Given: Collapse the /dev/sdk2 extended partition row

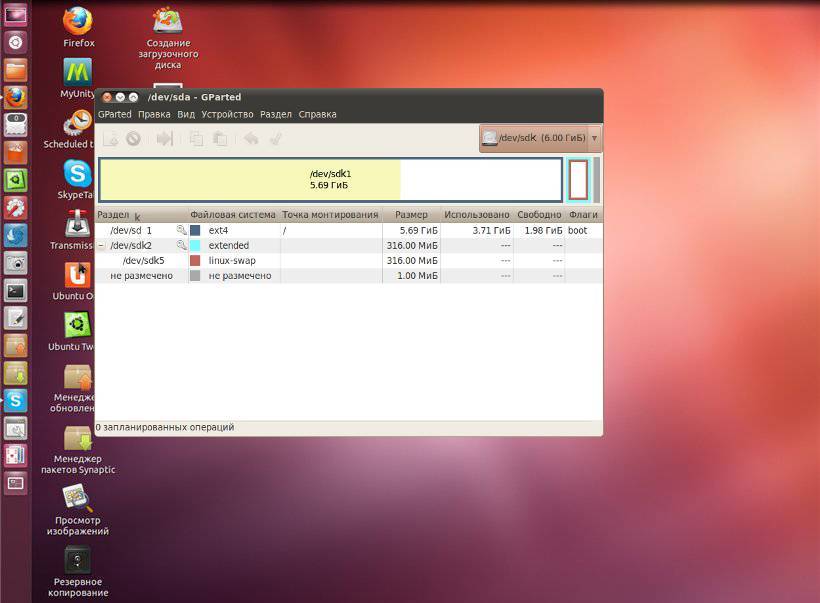Looking at the screenshot, I should click(101, 245).
